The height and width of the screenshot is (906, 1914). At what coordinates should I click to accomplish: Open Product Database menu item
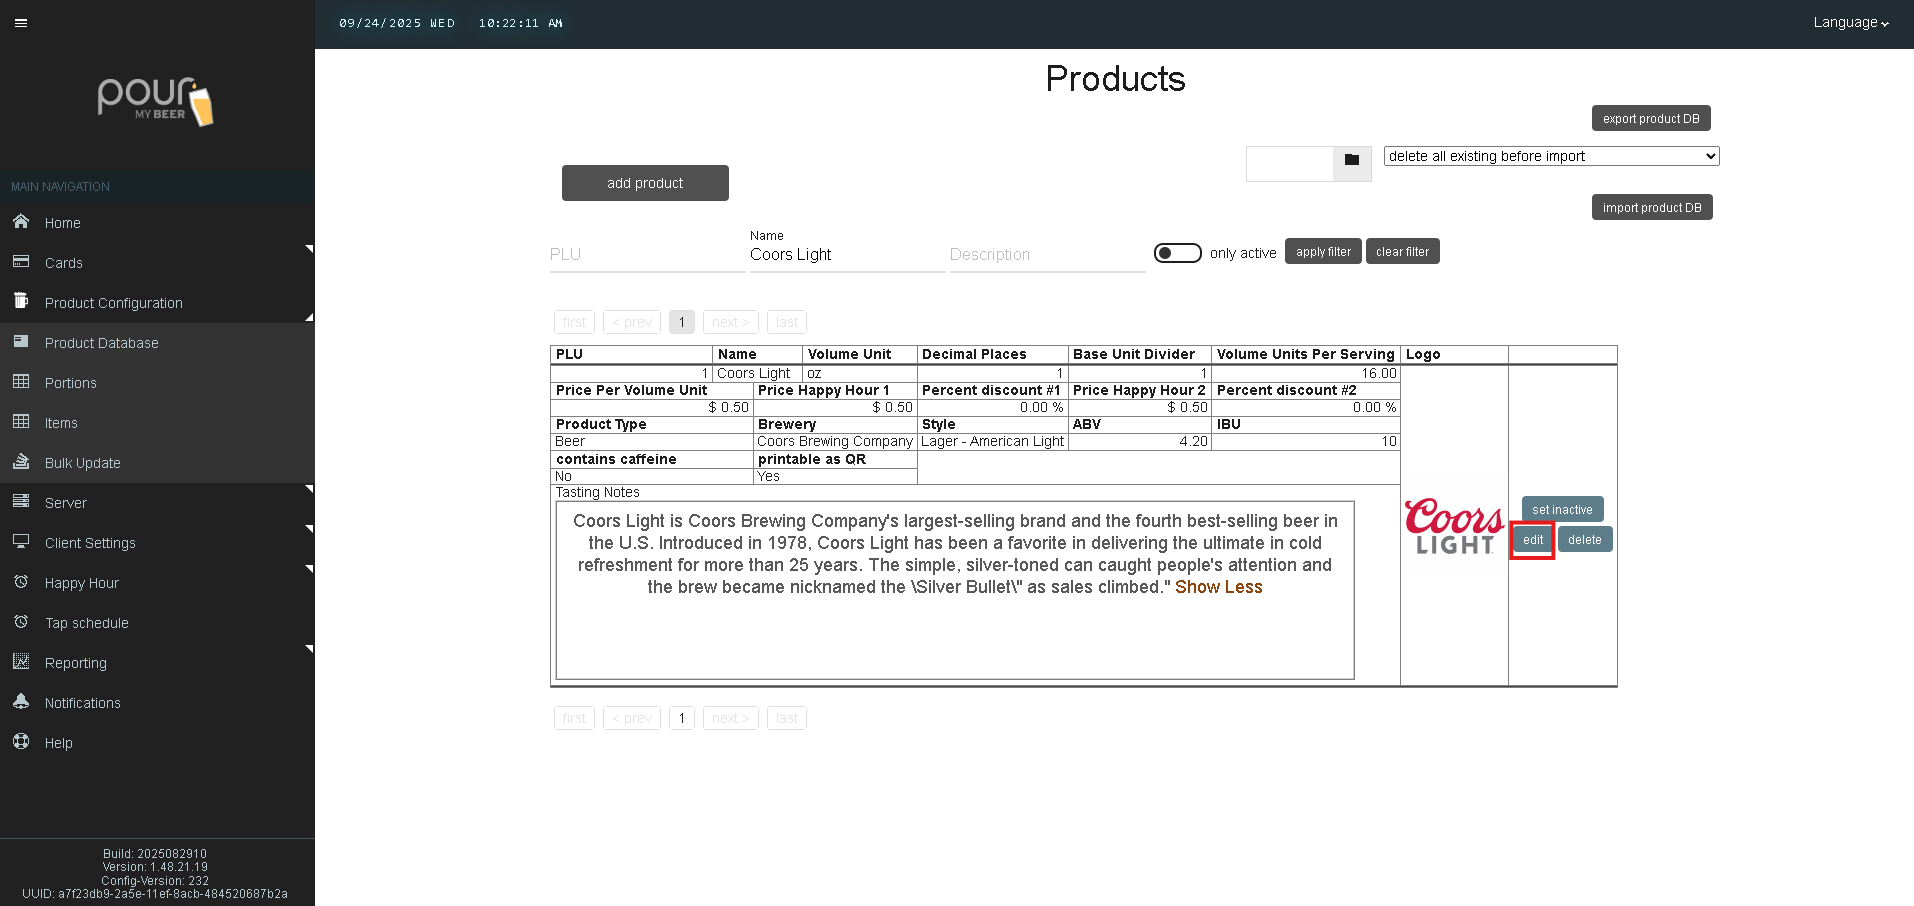coord(101,343)
